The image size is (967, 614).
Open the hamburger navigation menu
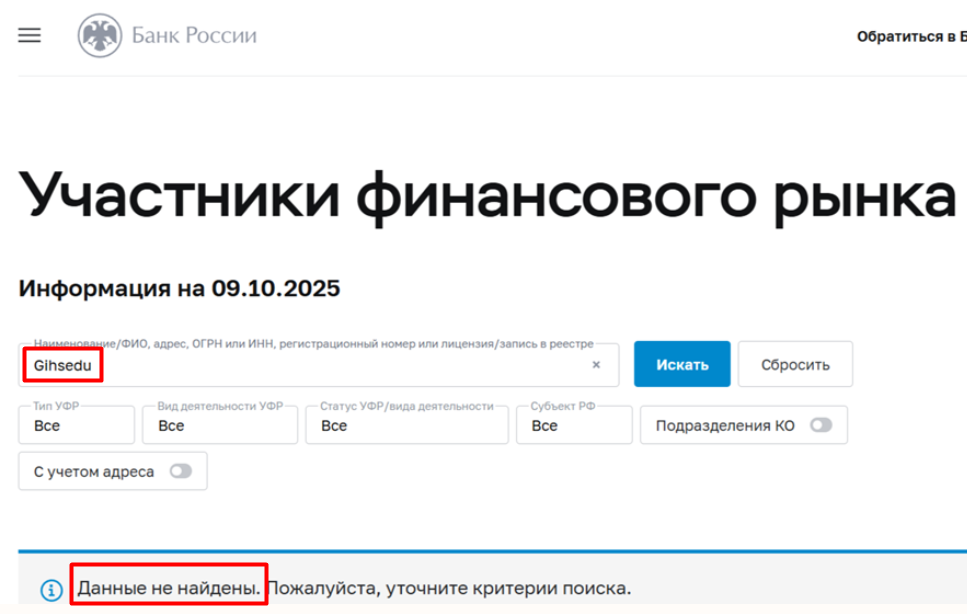pyautogui.click(x=29, y=34)
